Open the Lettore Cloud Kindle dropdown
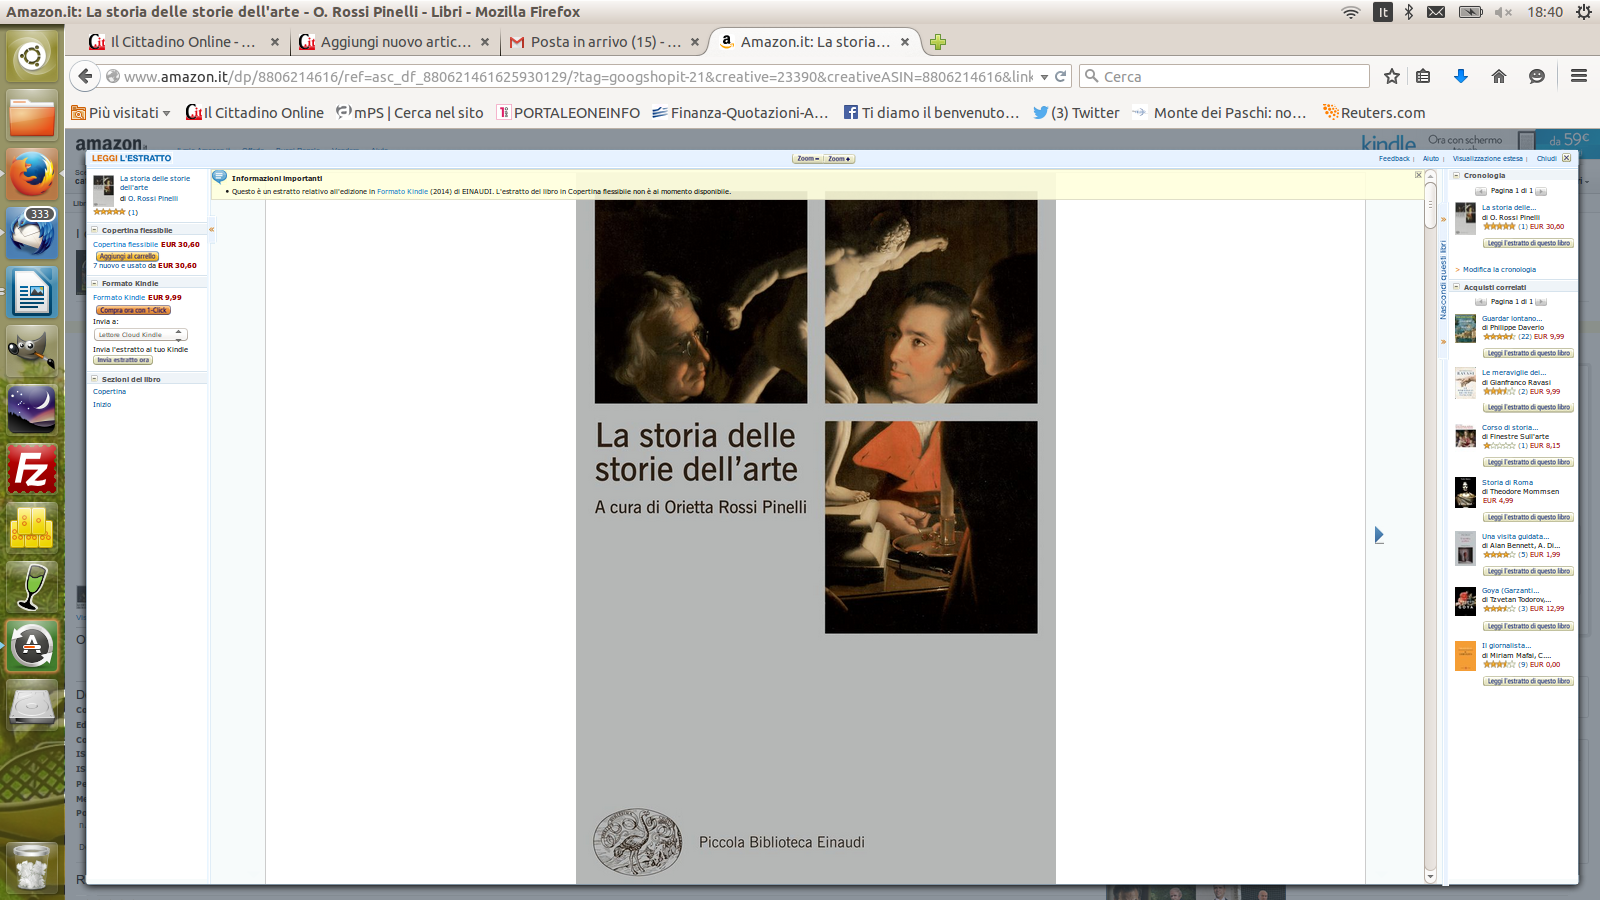The image size is (1600, 900). pyautogui.click(x=140, y=335)
